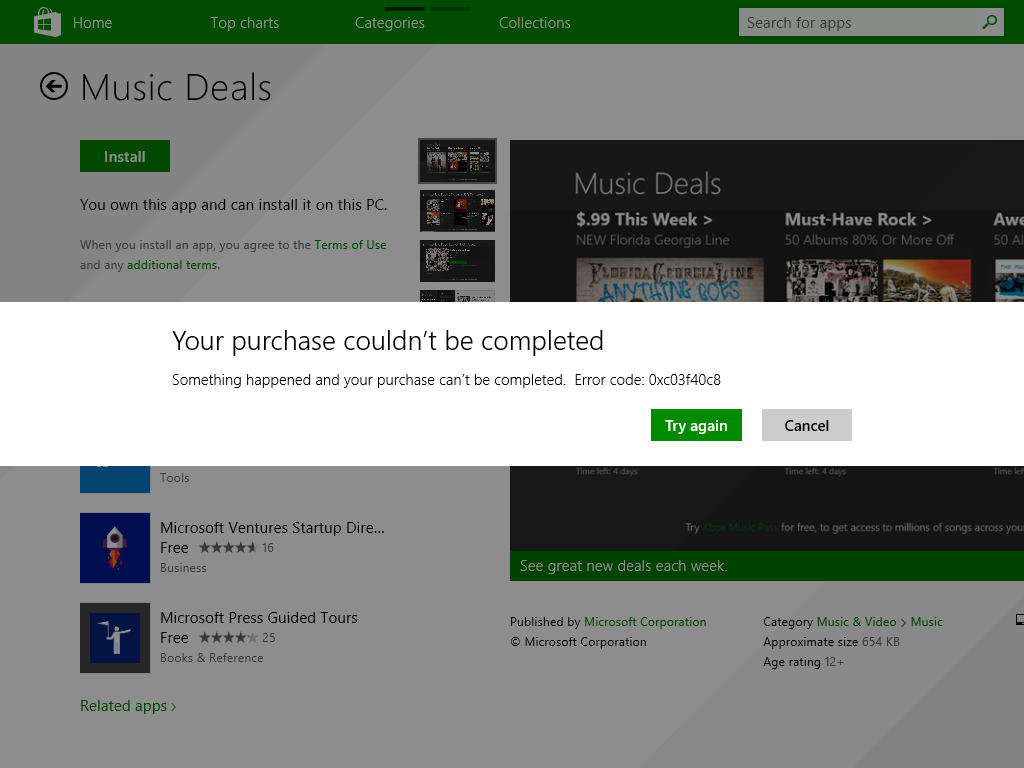The image size is (1024, 768).
Task: Open the Terms of Use link
Action: [x=350, y=245]
